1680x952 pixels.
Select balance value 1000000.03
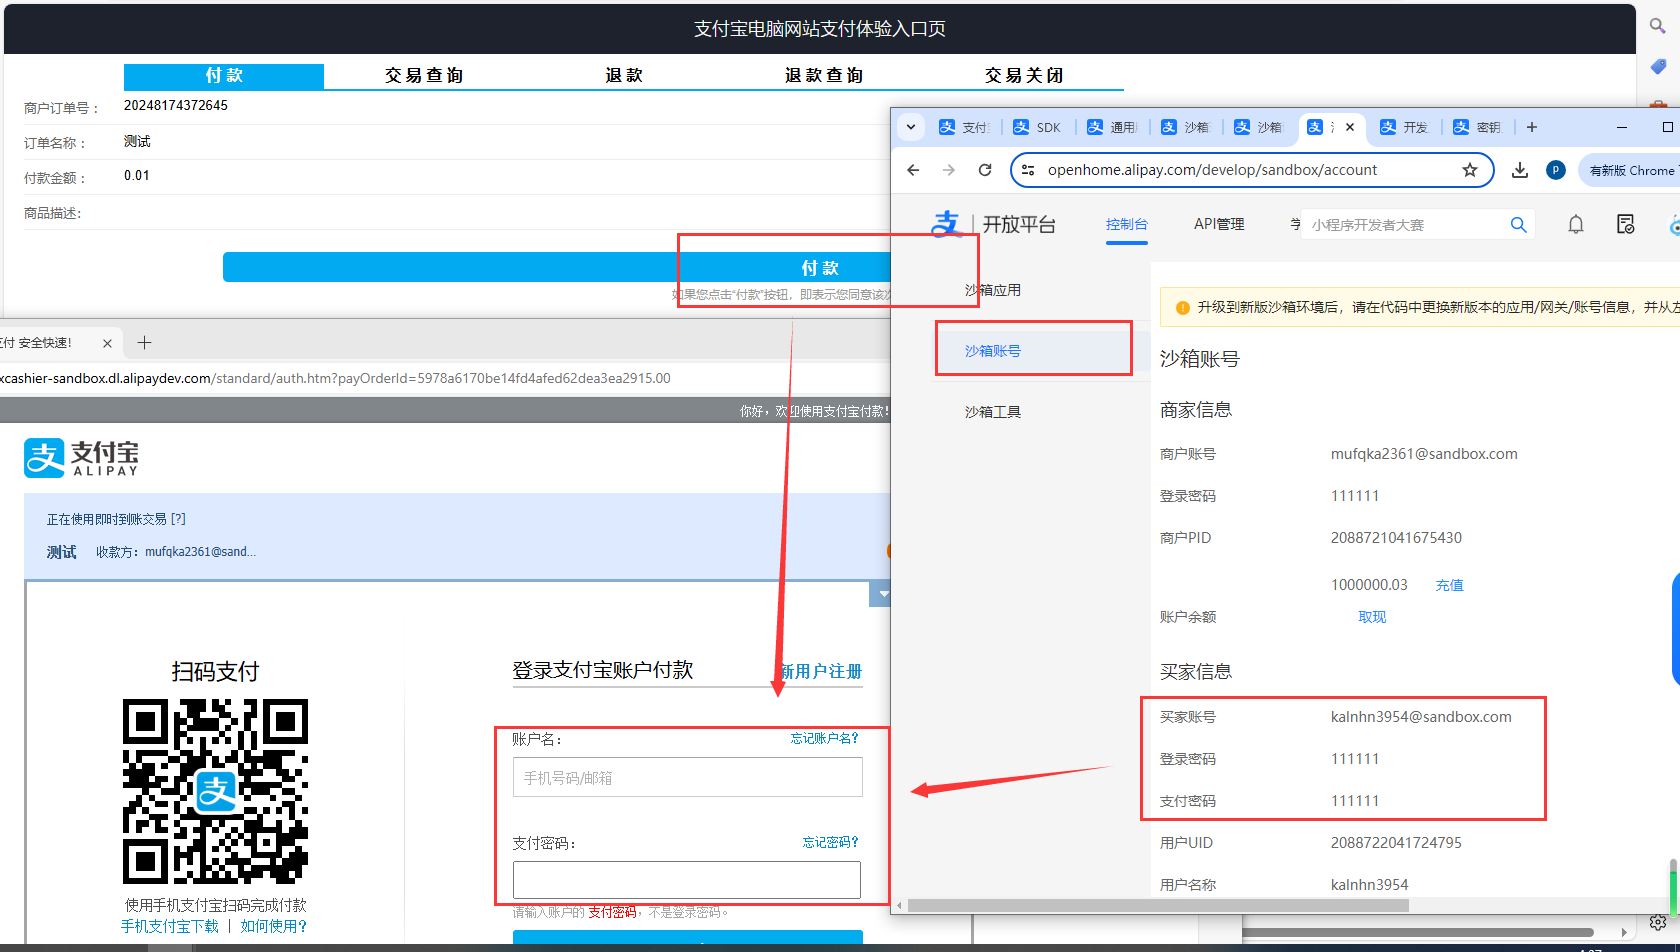1369,585
